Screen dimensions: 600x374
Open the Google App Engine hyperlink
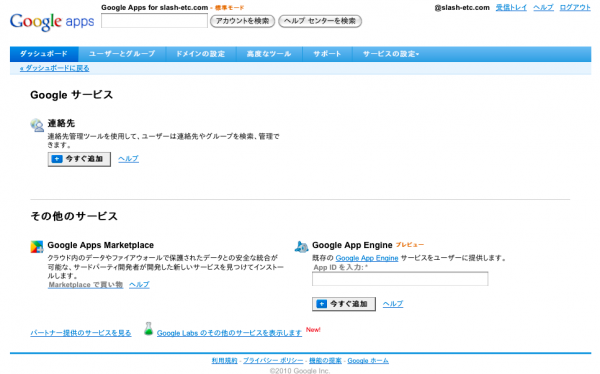tap(367, 258)
